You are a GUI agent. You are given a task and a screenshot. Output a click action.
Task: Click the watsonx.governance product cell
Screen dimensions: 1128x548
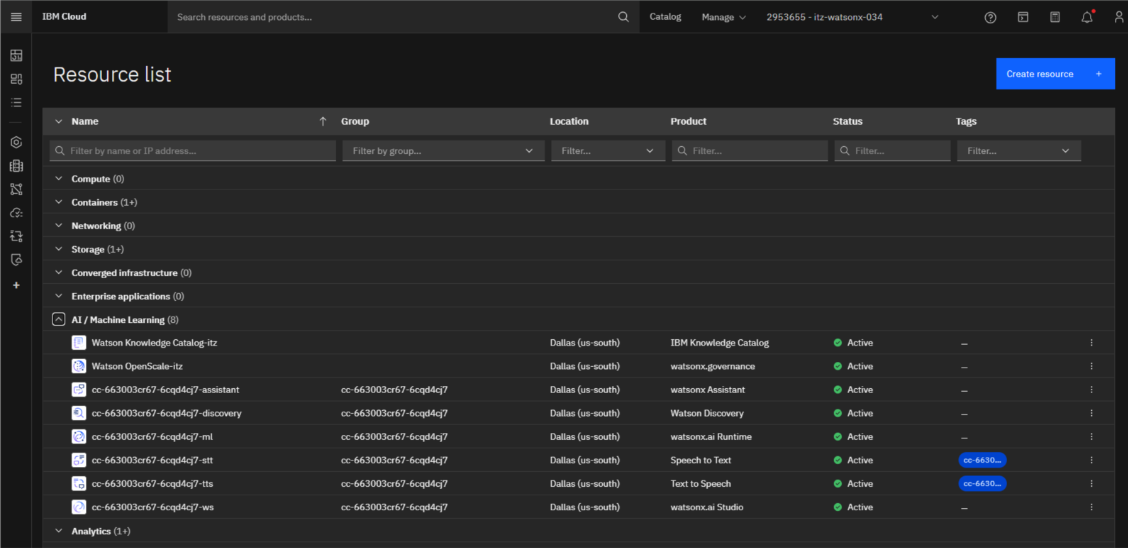pyautogui.click(x=713, y=366)
